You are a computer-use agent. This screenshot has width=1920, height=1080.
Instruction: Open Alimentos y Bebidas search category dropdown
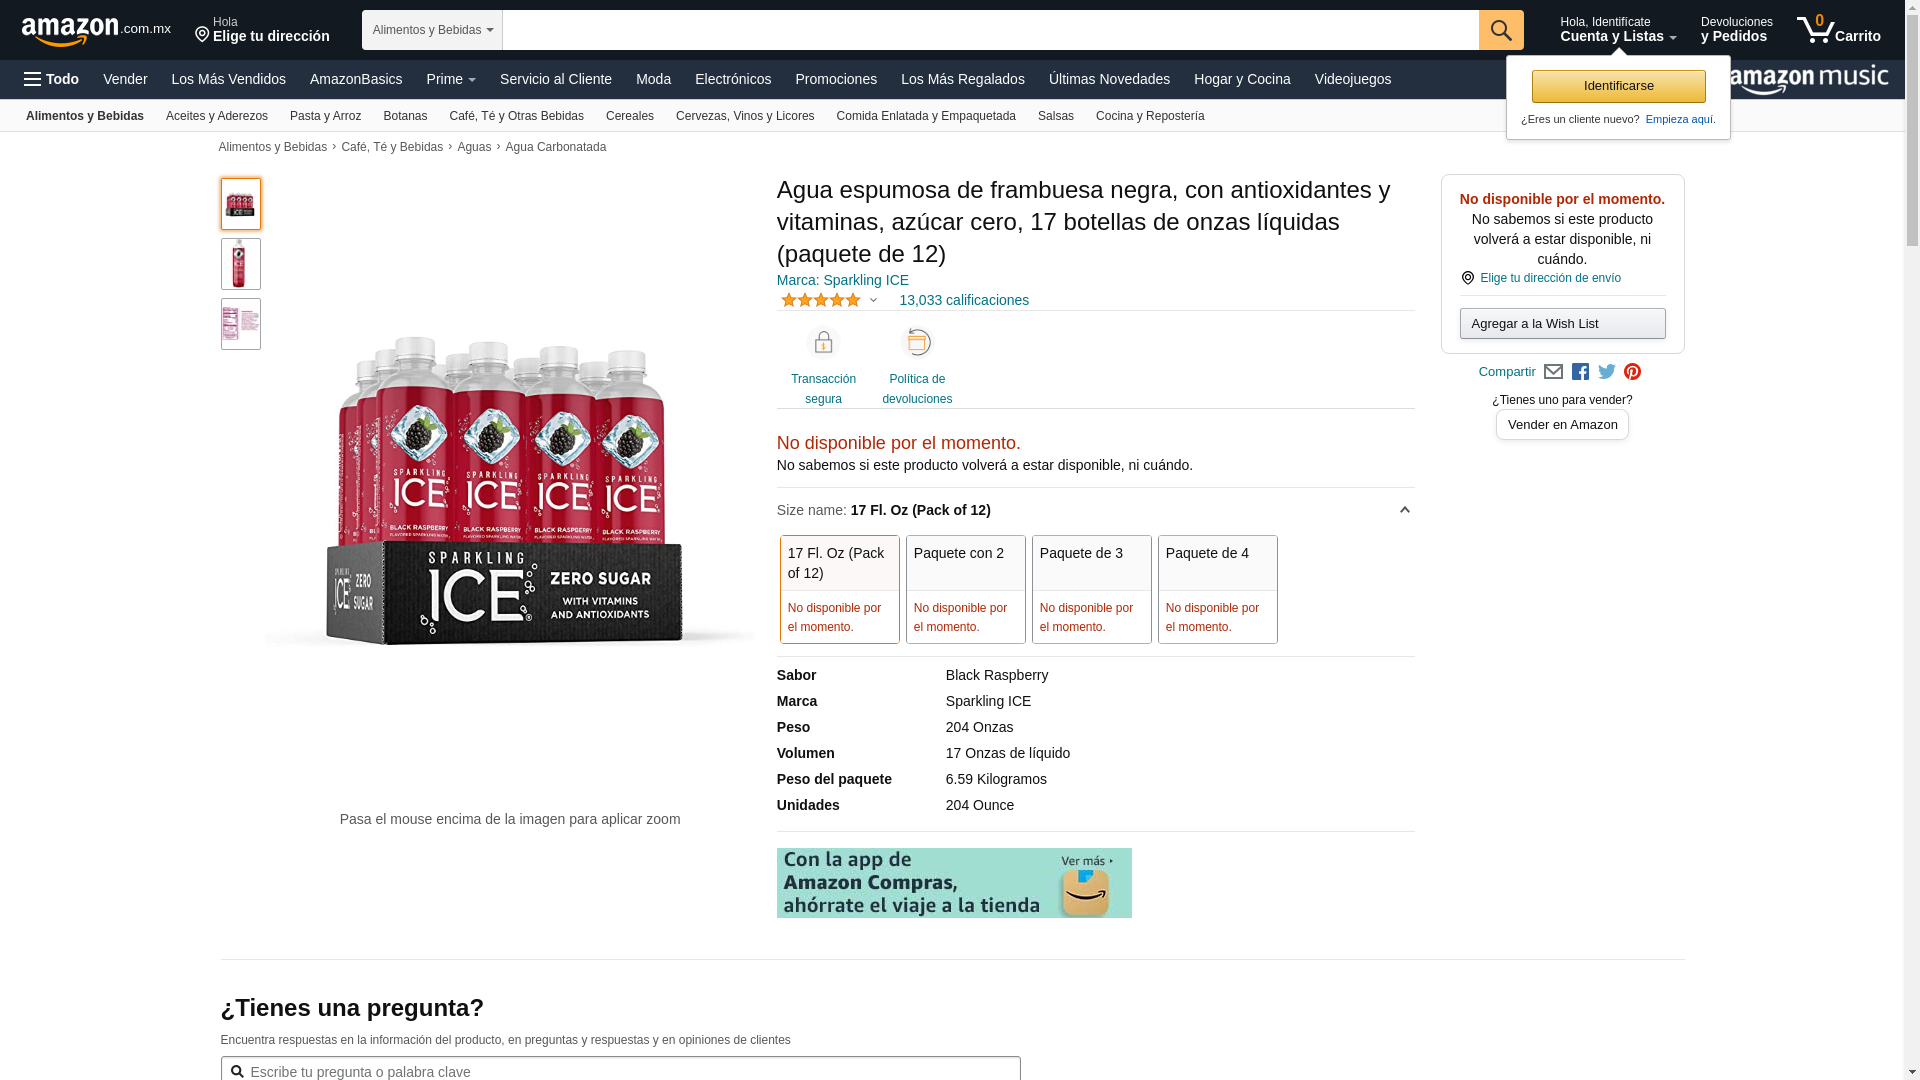point(432,30)
